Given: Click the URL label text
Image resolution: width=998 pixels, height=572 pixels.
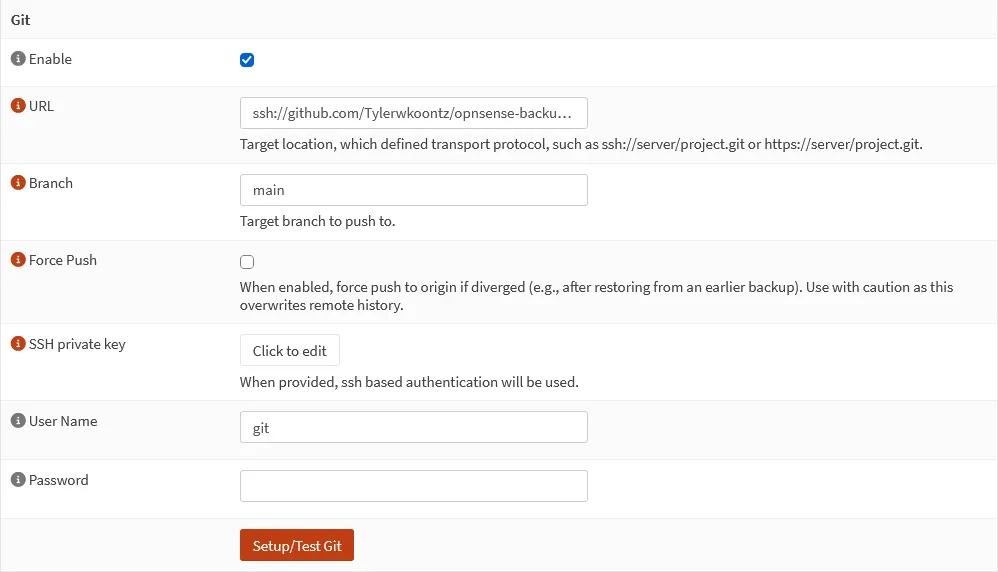Looking at the screenshot, I should click(x=41, y=106).
